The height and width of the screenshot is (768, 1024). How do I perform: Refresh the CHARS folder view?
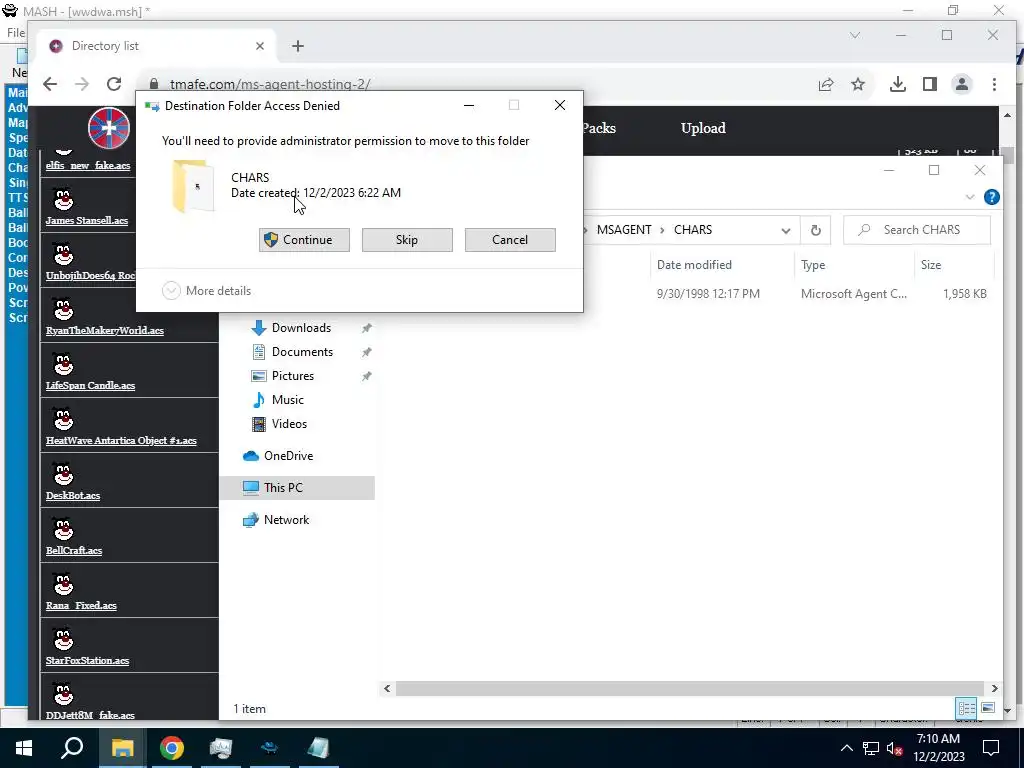816,231
